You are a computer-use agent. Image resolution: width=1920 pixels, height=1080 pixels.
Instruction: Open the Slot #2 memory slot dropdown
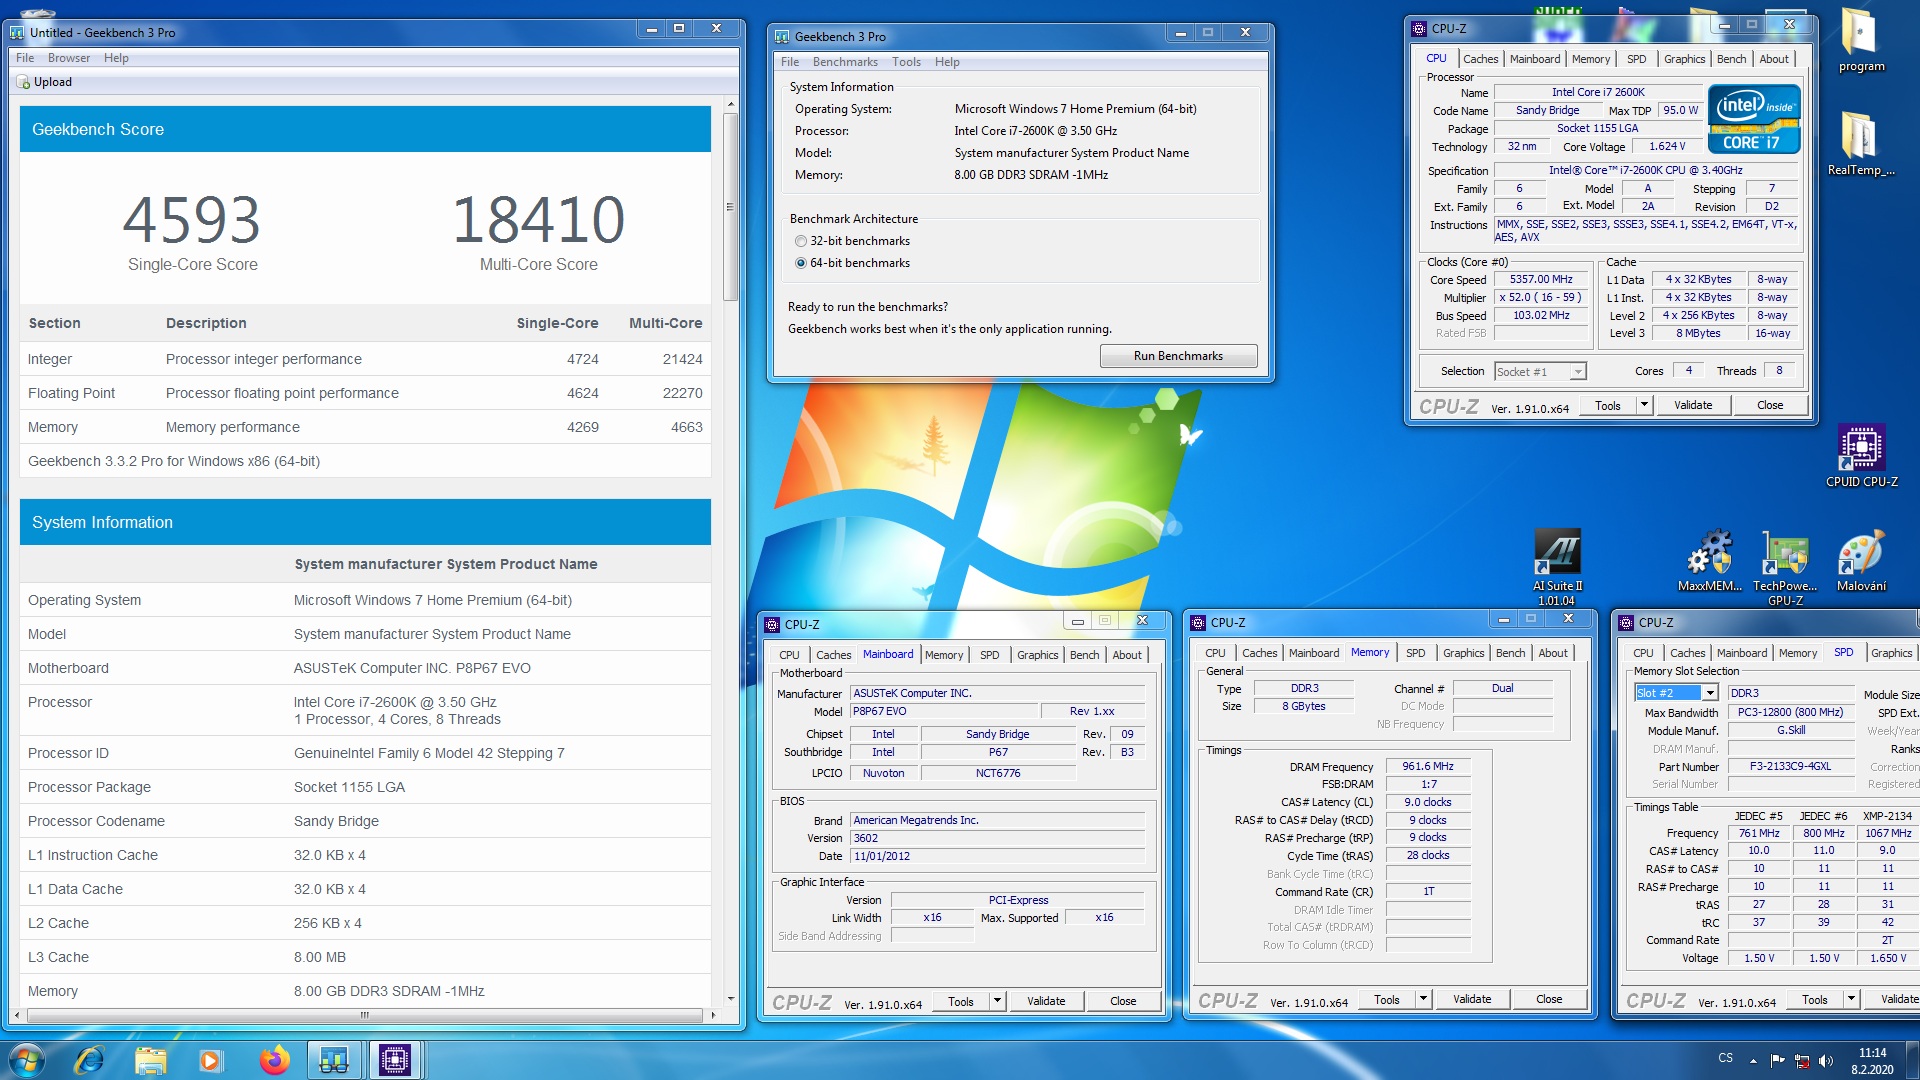[x=1711, y=693]
